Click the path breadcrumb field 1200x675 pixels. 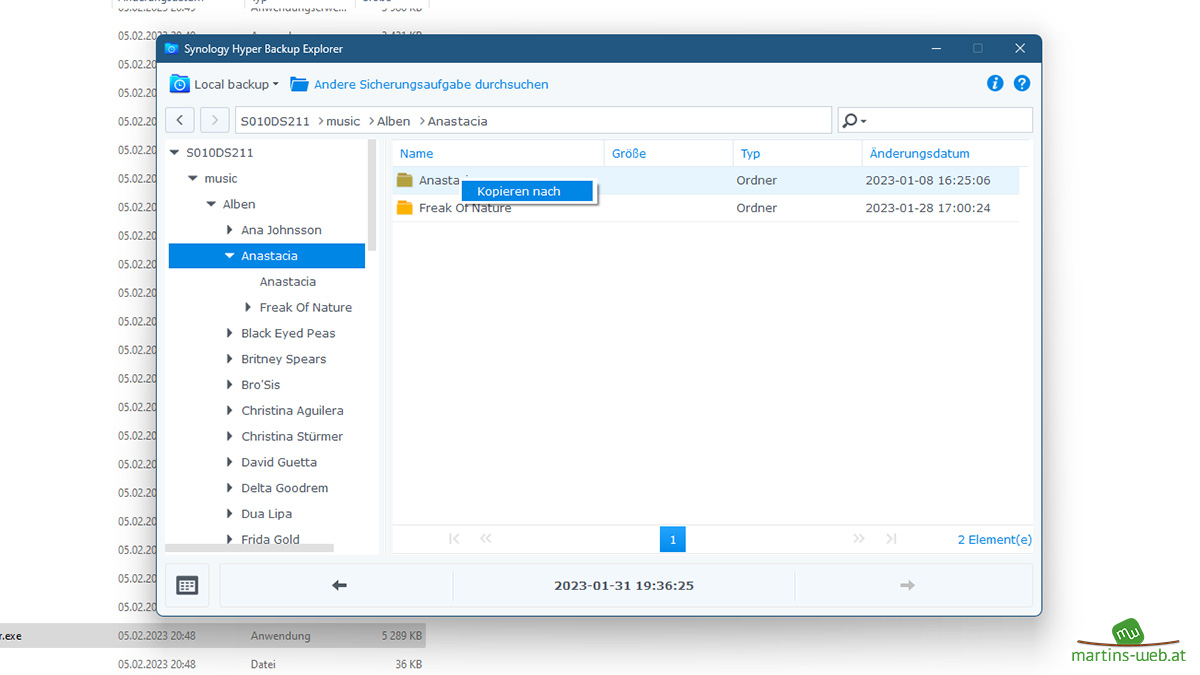(x=533, y=121)
